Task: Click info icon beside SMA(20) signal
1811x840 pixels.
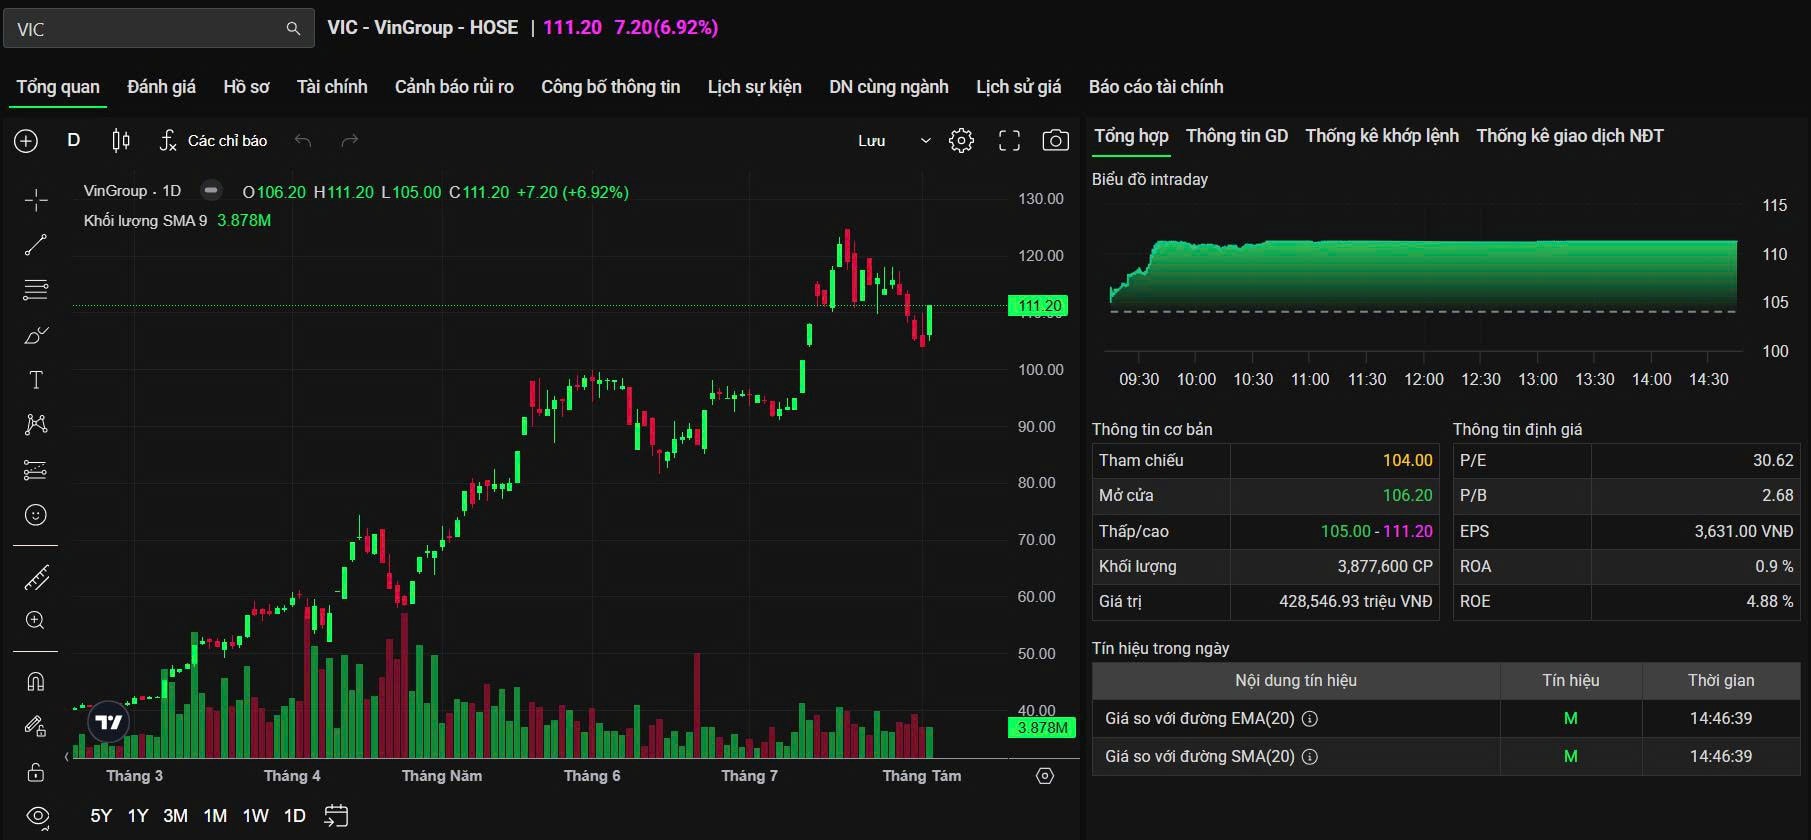Action: click(1310, 757)
